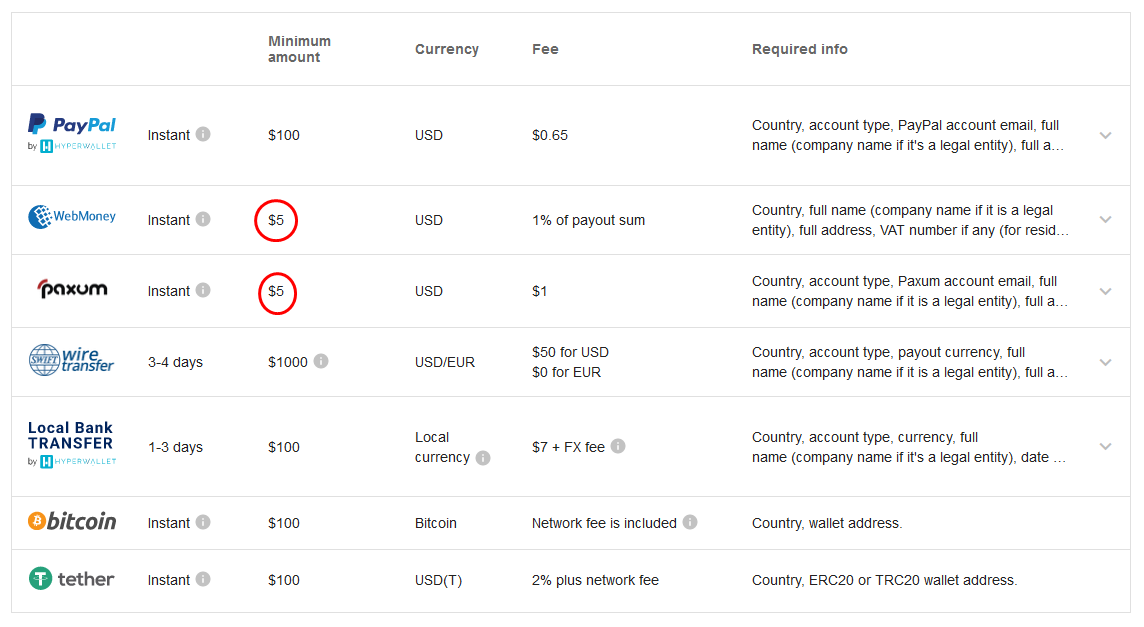This screenshot has height=627, width=1144.
Task: Click info icon next to Tether Instant
Action: coord(203,579)
